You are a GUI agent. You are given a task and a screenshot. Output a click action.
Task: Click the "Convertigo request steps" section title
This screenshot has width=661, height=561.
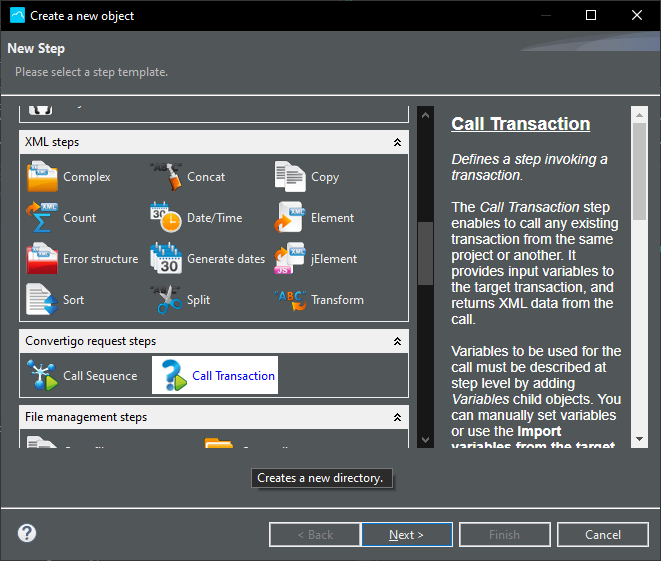pos(91,341)
